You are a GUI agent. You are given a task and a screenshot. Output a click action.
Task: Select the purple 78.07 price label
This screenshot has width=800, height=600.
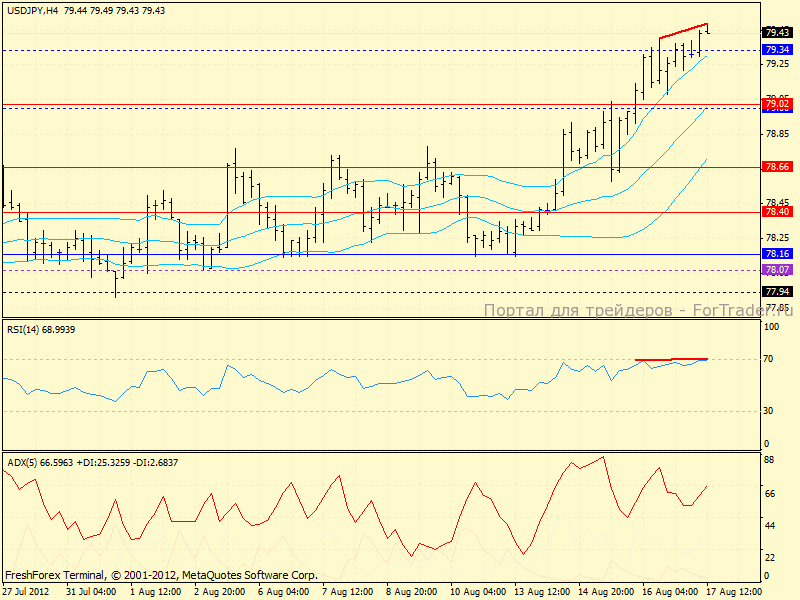click(777, 270)
